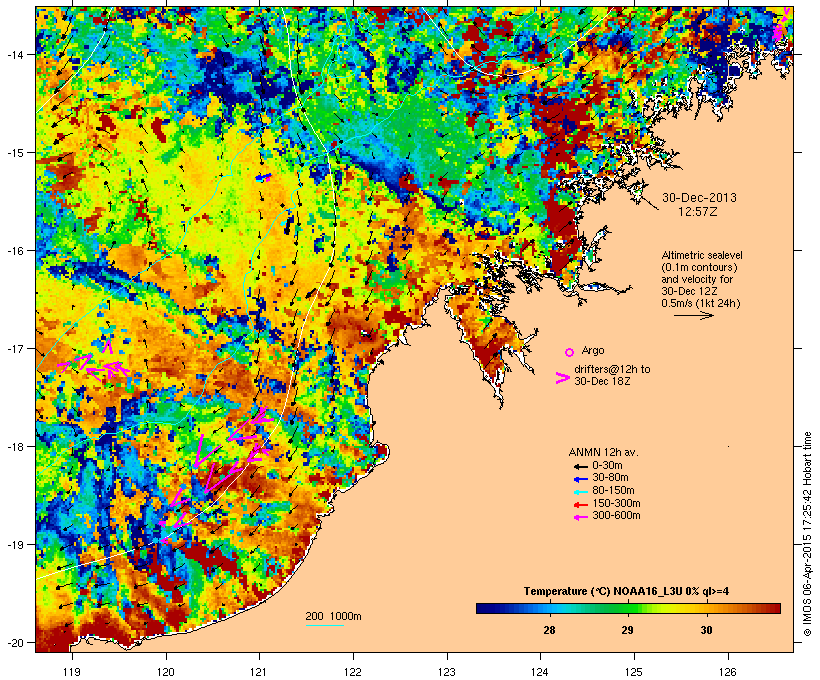Click the '80-150m' depth label
Viewport: 820px width, 680px height.
pyautogui.click(x=613, y=491)
